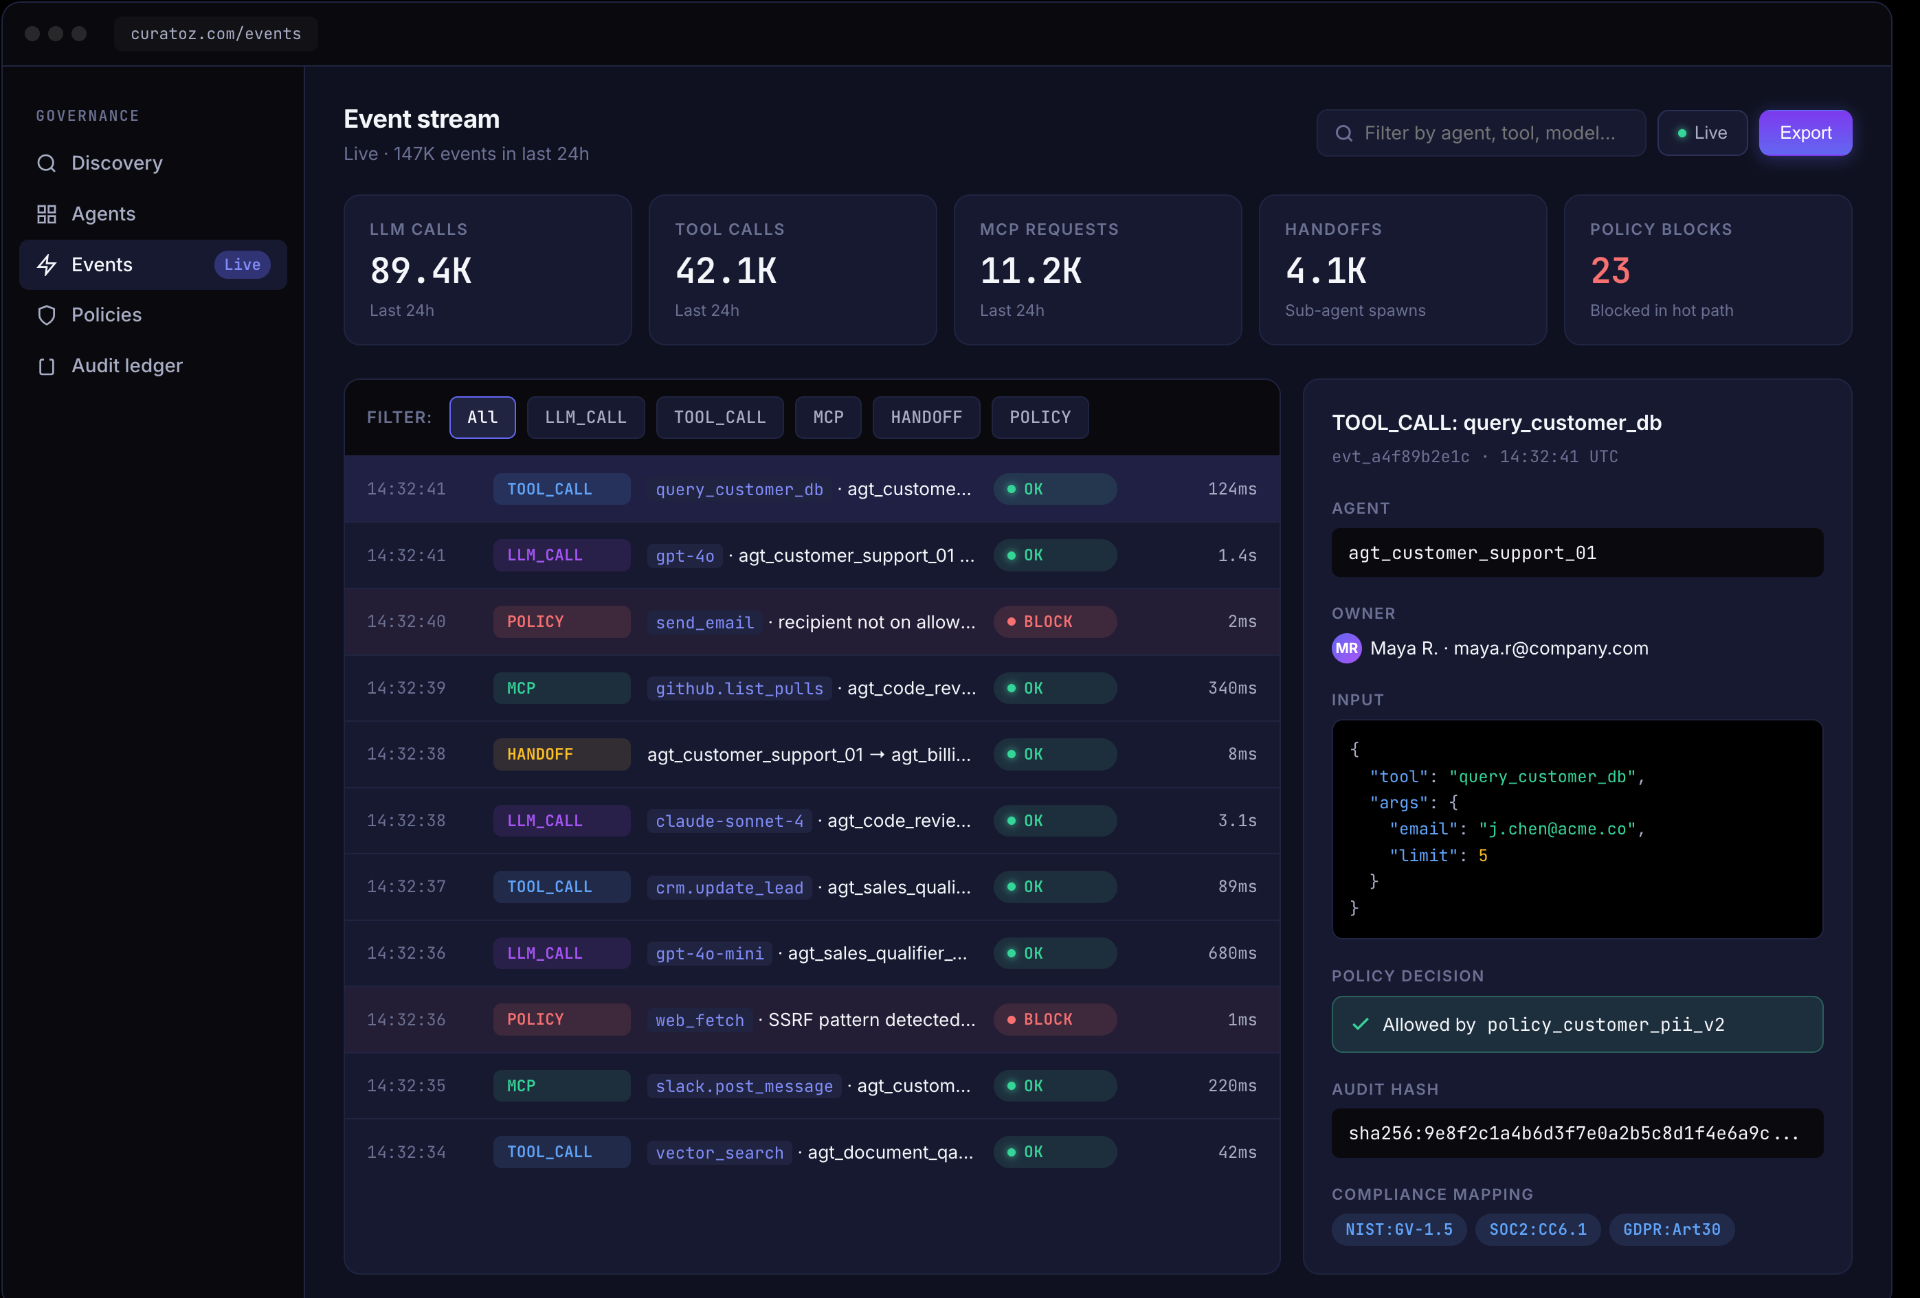Click the JSON input code block
This screenshot has height=1298, width=1920.
pos(1577,829)
